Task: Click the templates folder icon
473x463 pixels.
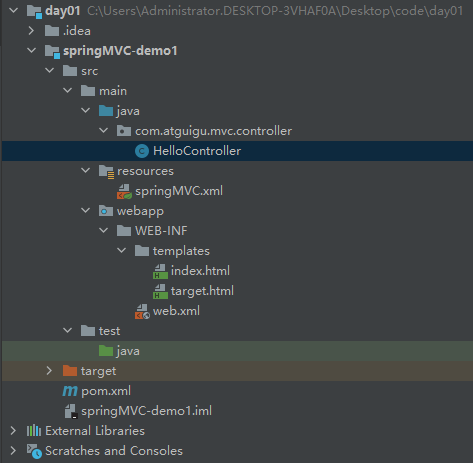Action: [x=142, y=251]
